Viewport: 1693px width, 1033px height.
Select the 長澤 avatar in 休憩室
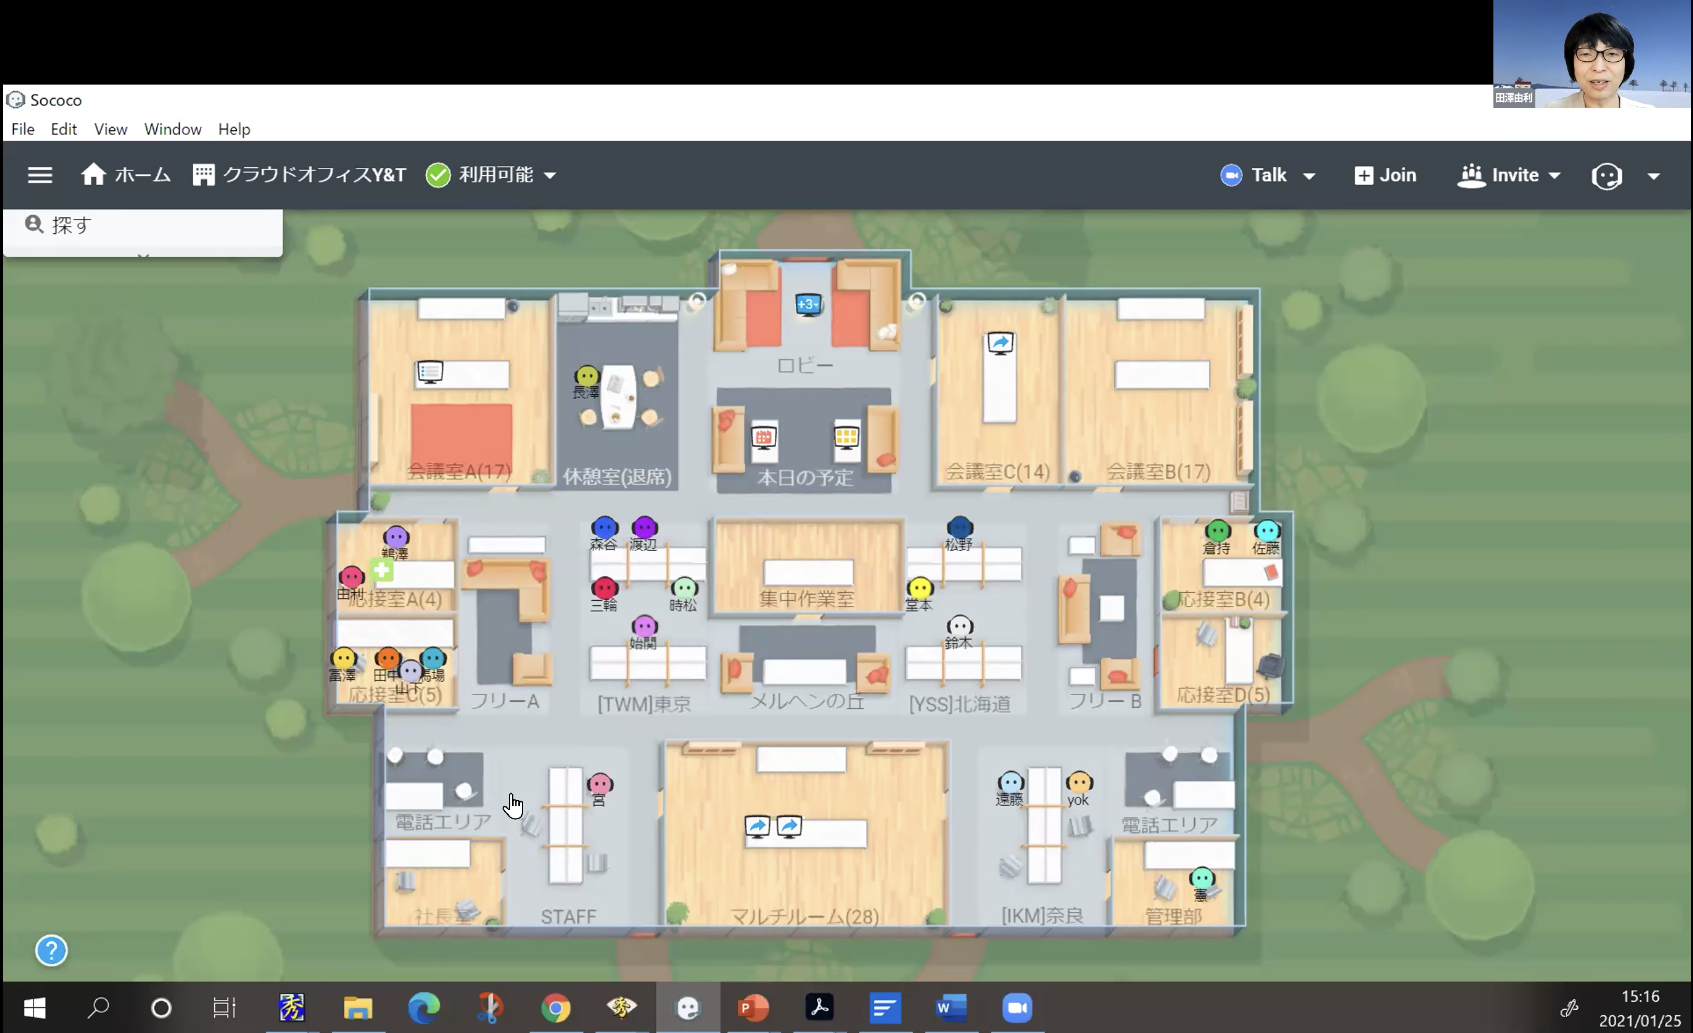click(587, 377)
